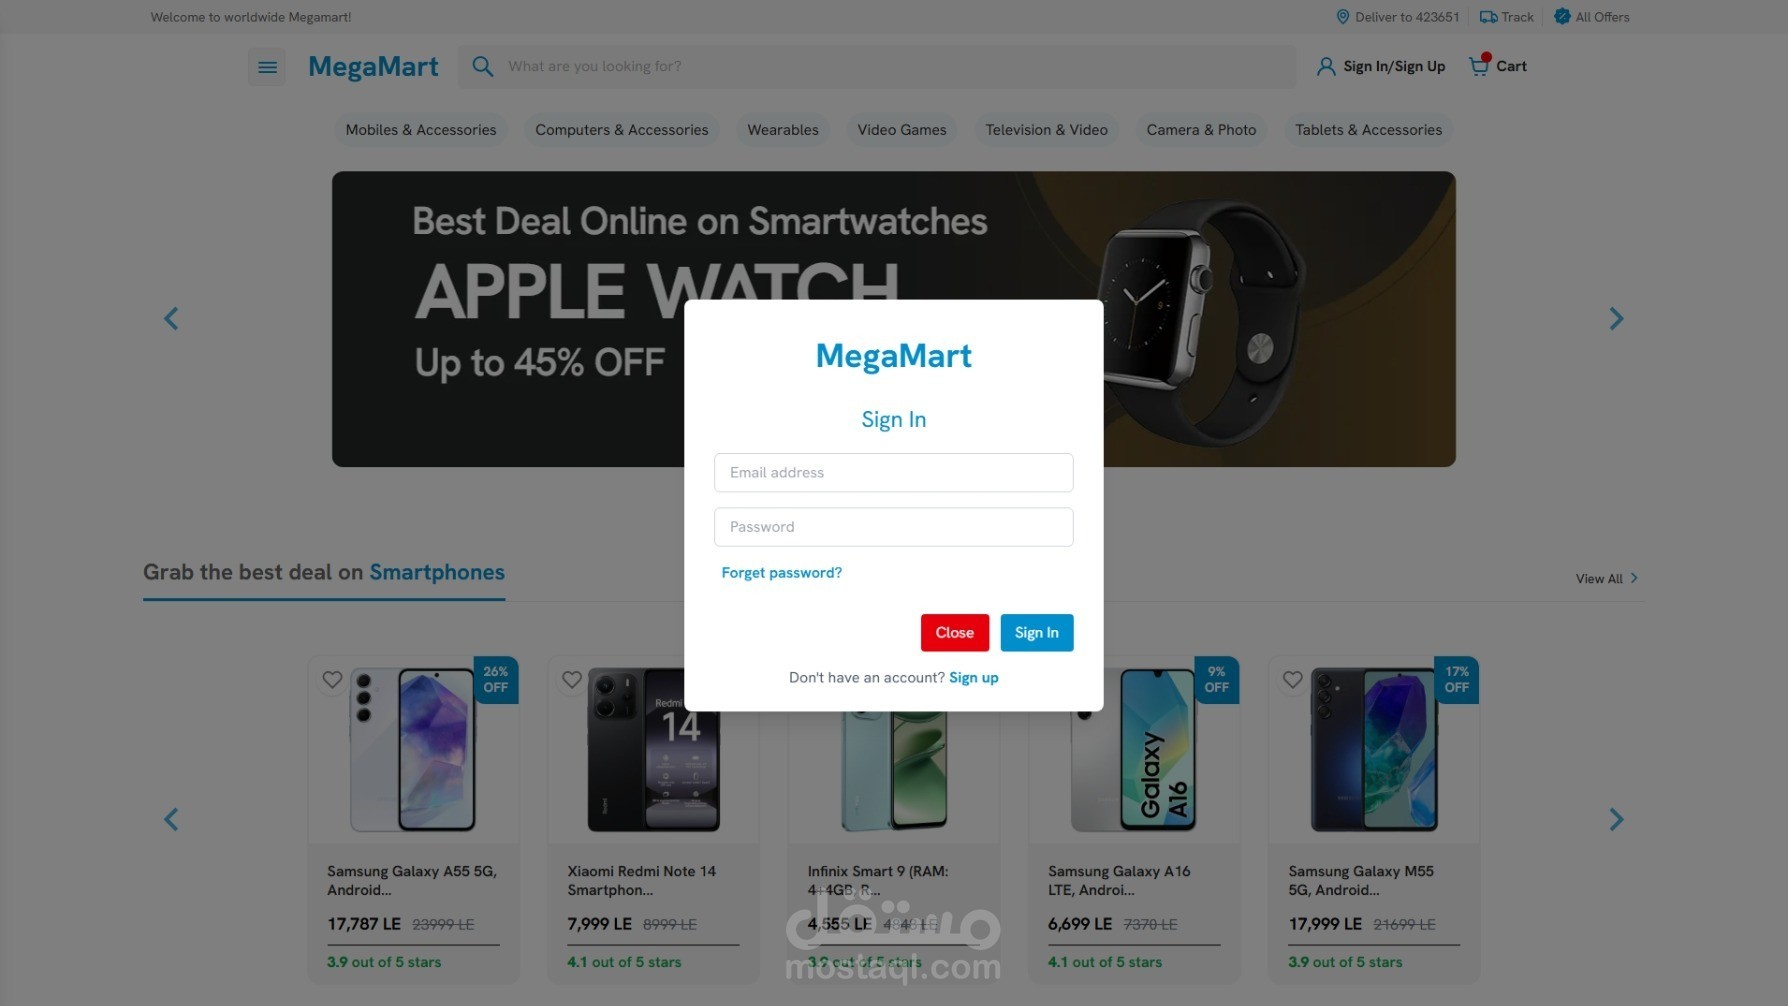
Task: Open the hamburger menu beside MegaMart logo
Action: 267,67
